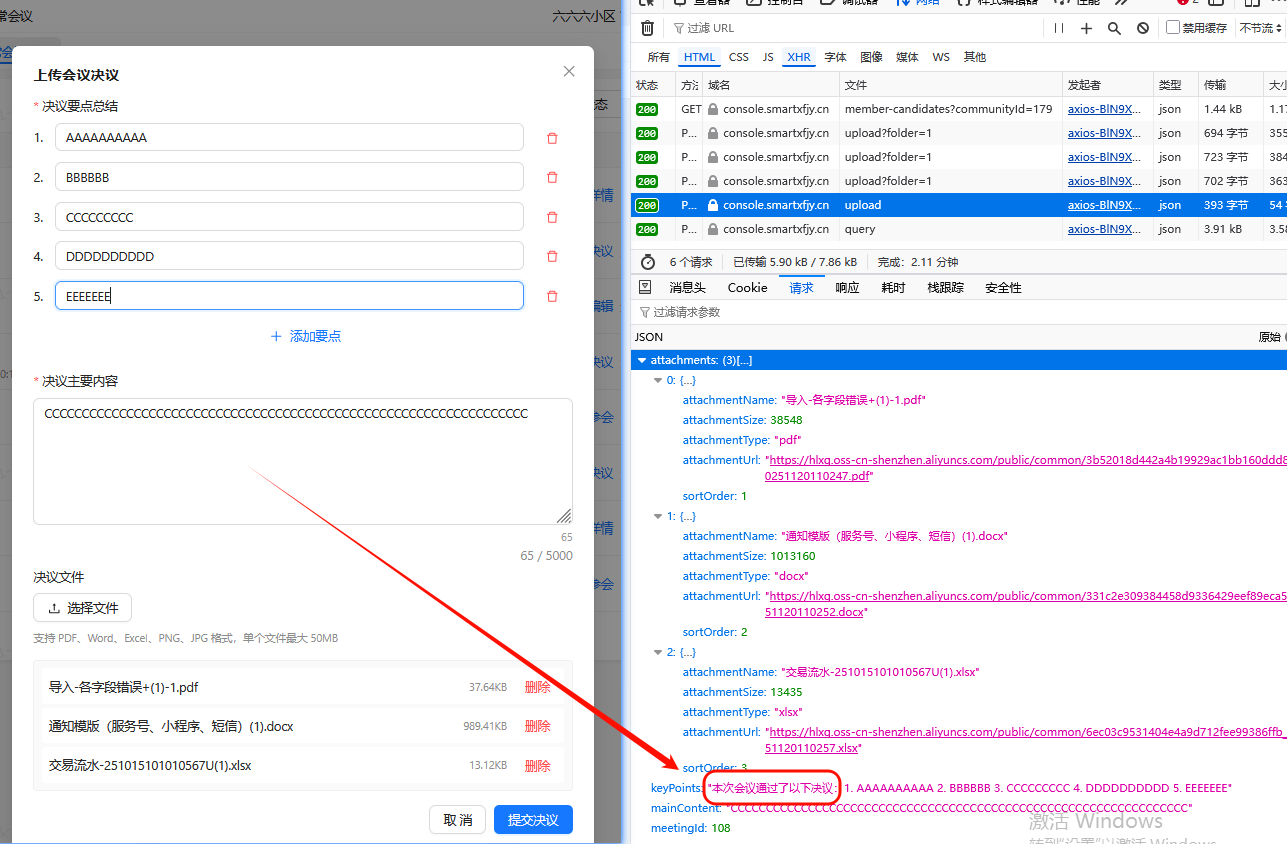Viewport: 1287px width, 844px height.
Task: Collapse the attachments item 0 entry
Action: click(659, 379)
